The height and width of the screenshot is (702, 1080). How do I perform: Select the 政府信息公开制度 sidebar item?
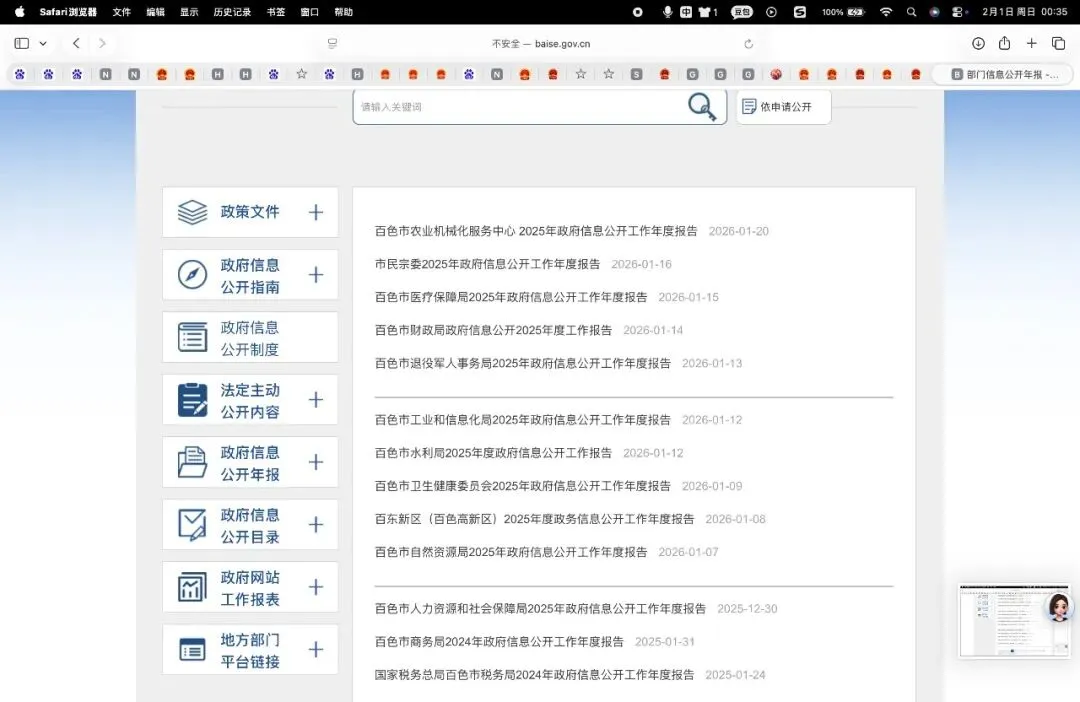click(x=250, y=338)
